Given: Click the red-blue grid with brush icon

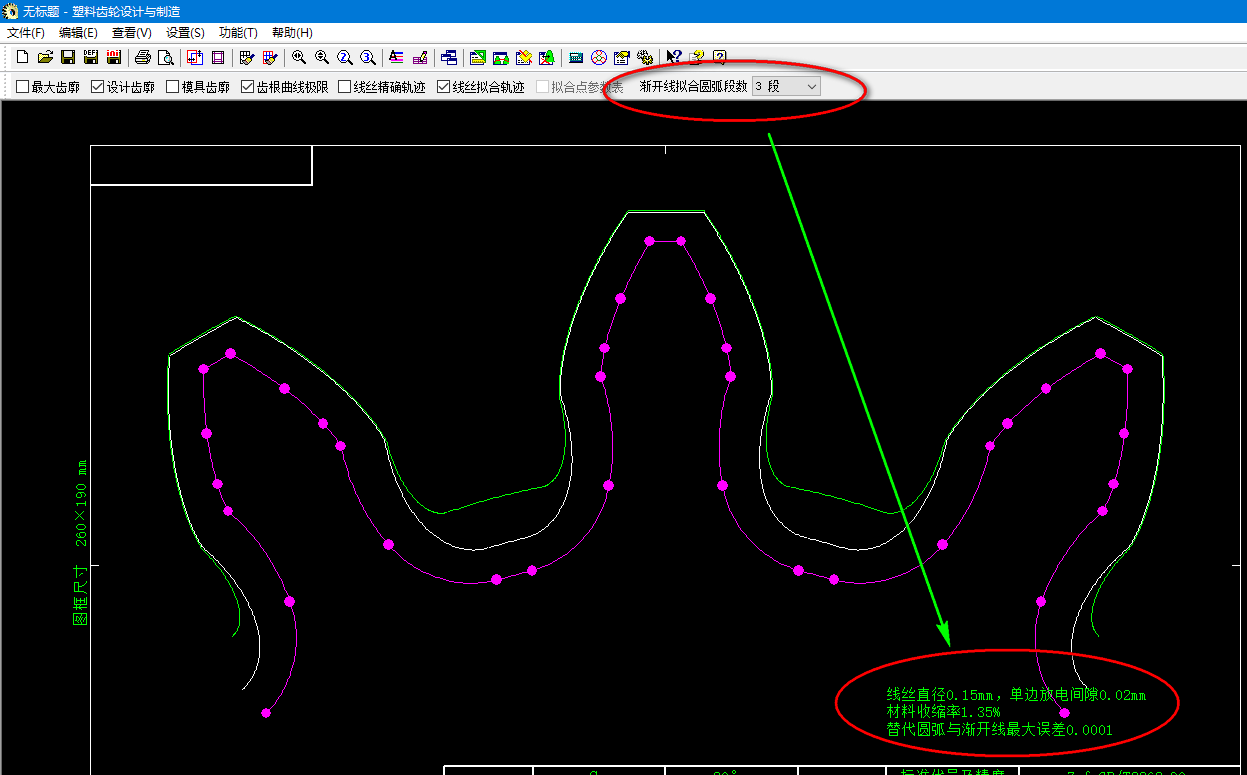Looking at the screenshot, I should pyautogui.click(x=270, y=57).
